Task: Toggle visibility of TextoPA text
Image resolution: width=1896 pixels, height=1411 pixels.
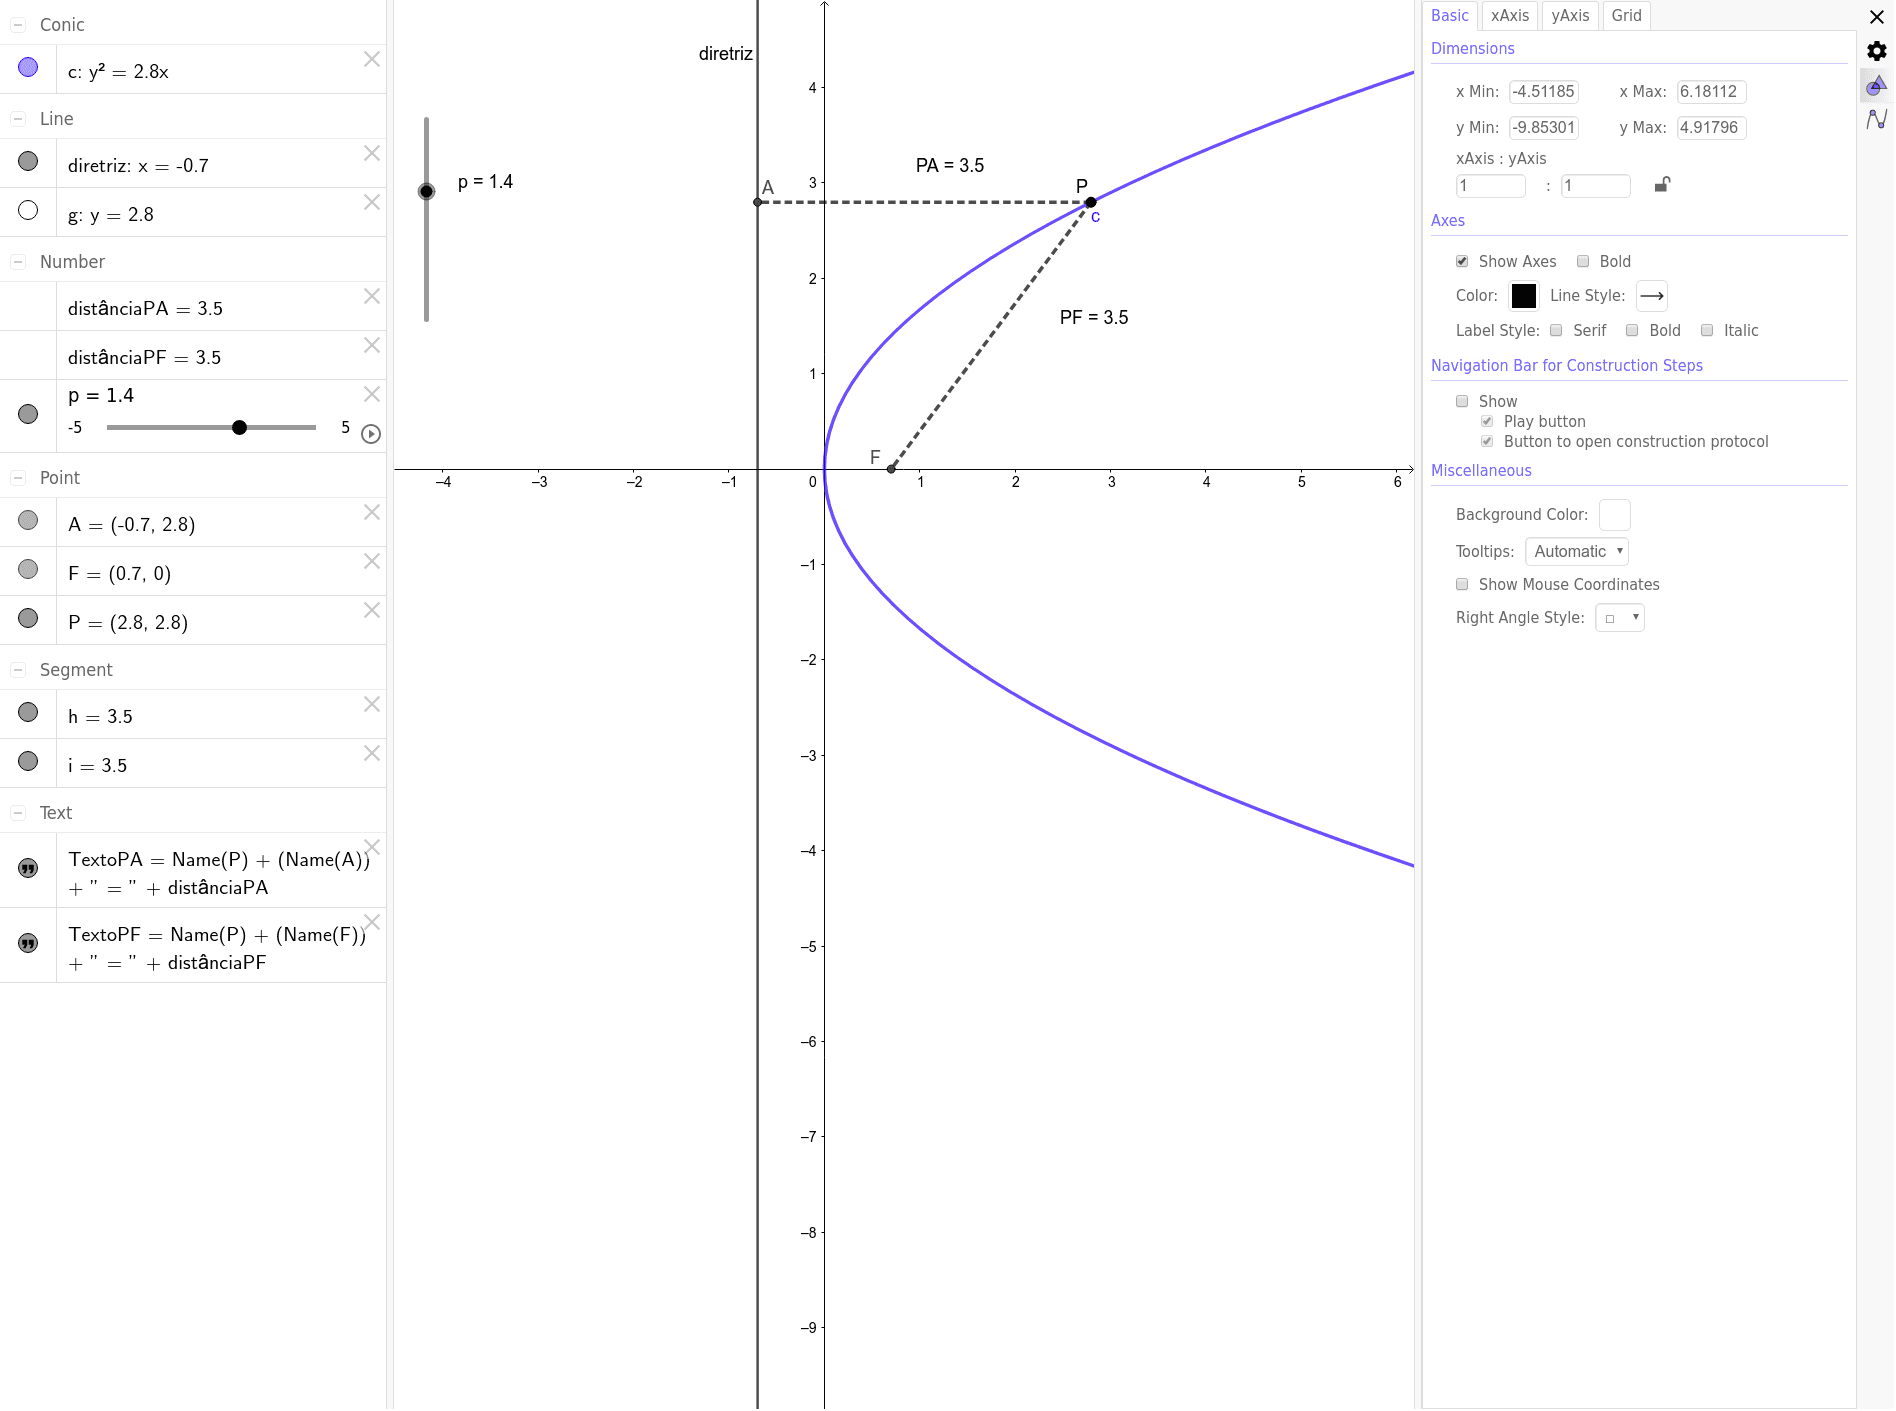Action: click(x=28, y=869)
